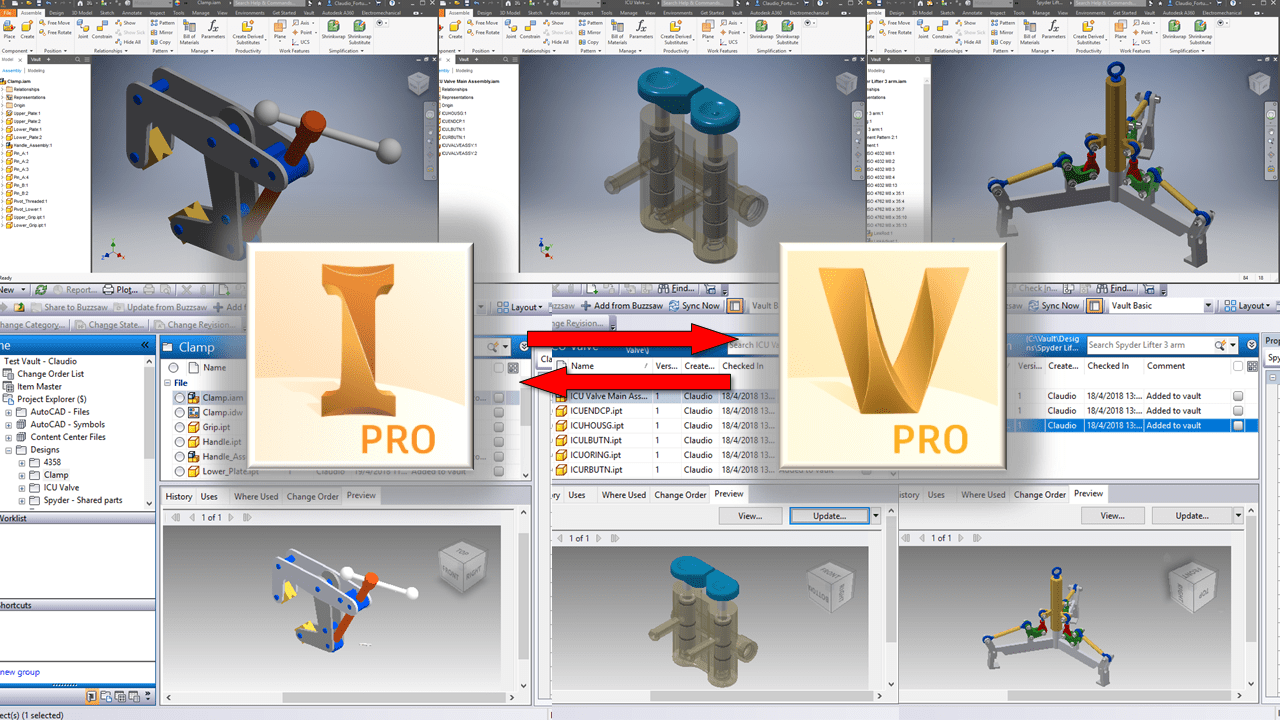
Task: Click Update... button in right Vault preview
Action: 1191,516
